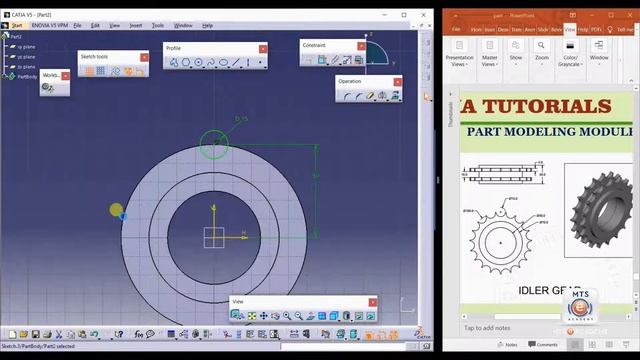Open the Window menu in CATIA
This screenshot has width=640, height=360.
183,25
